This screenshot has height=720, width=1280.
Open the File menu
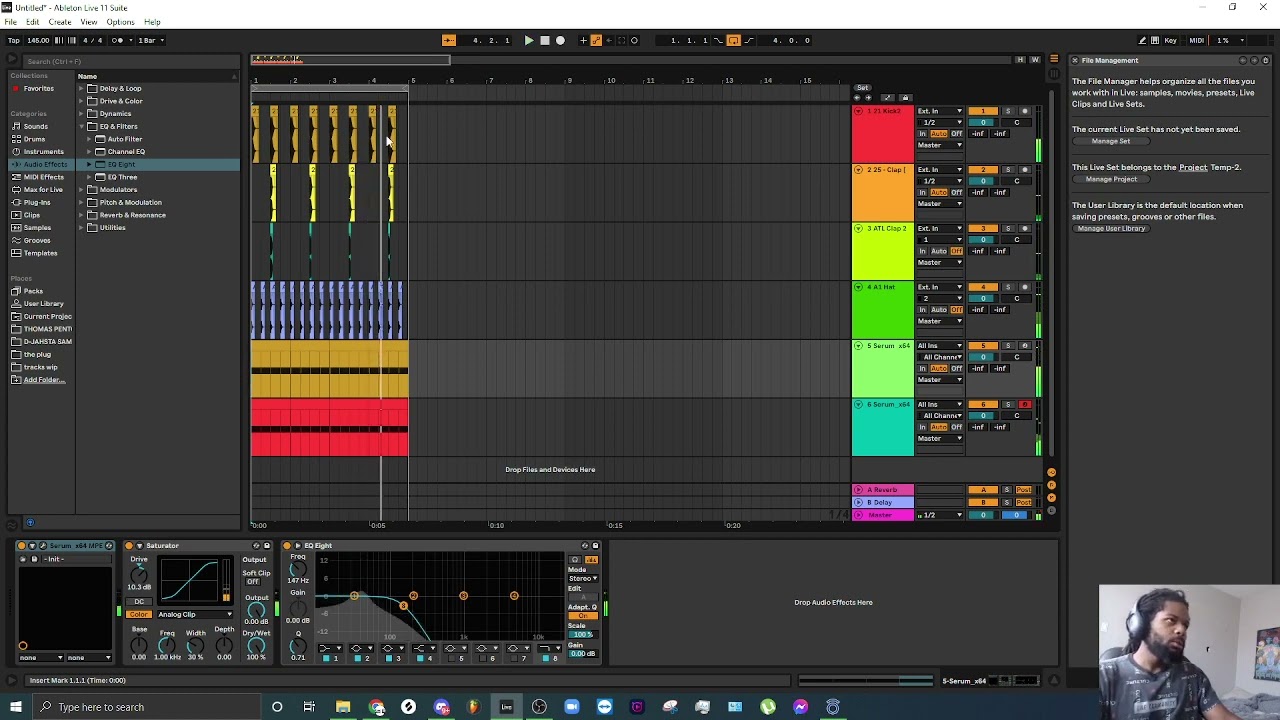click(10, 22)
